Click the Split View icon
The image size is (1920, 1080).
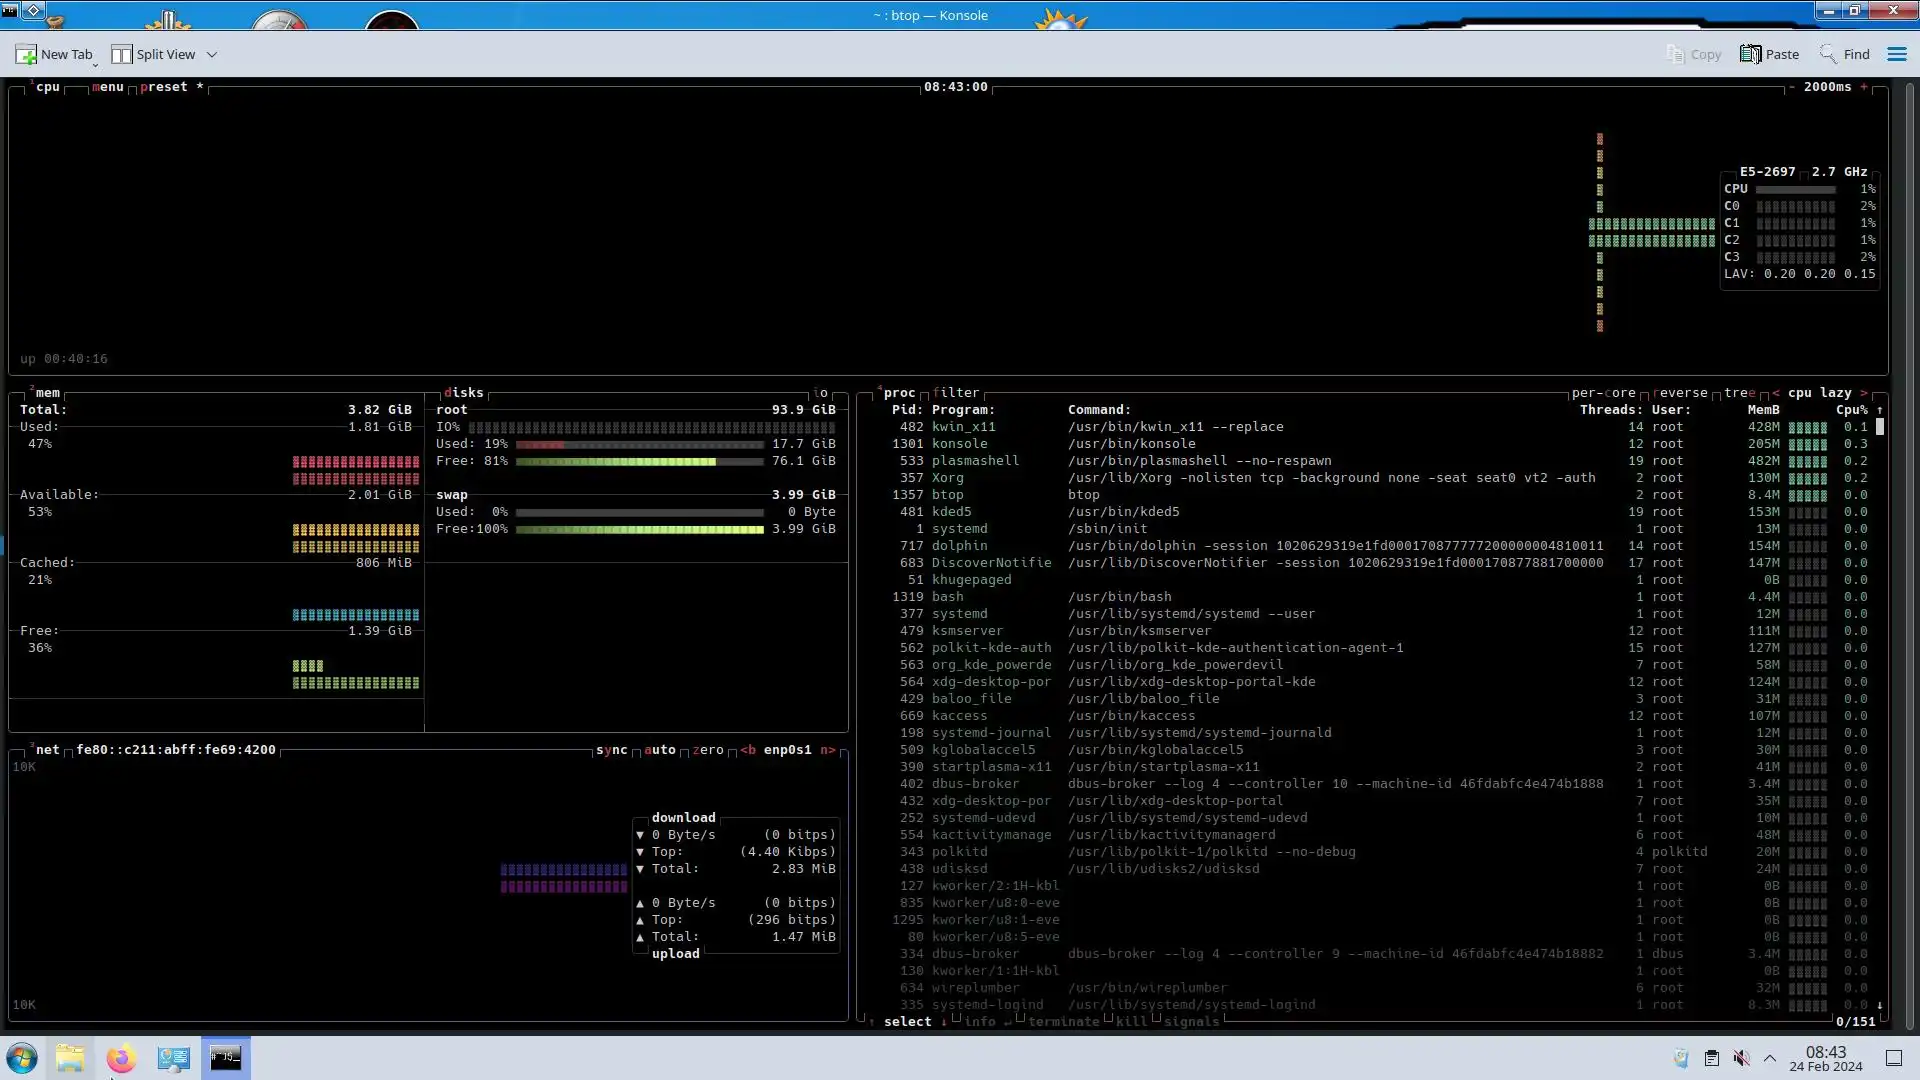(122, 55)
